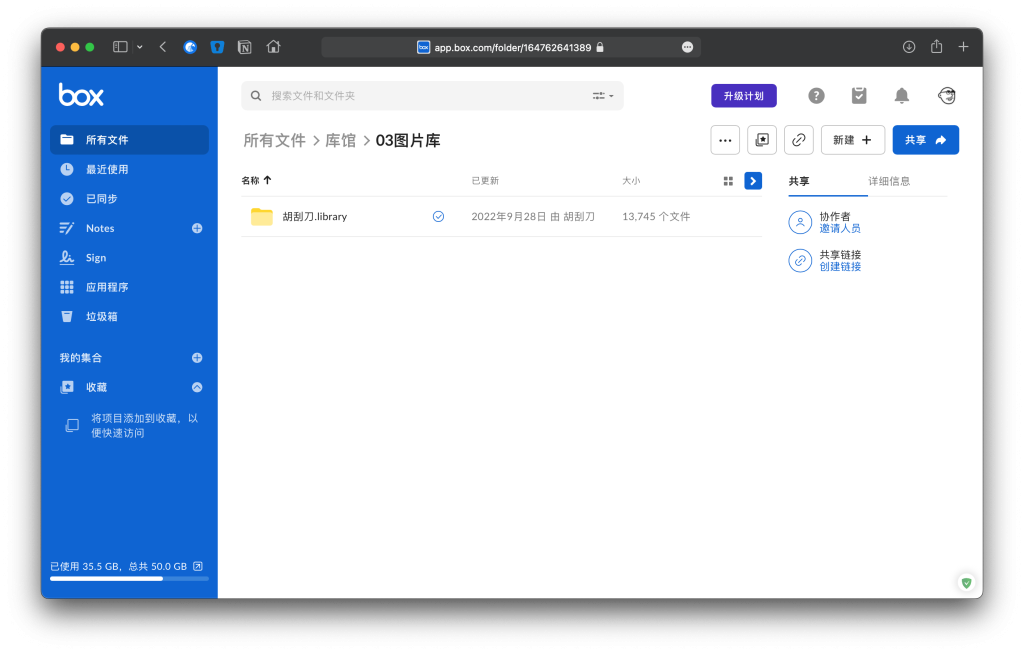Show Safari downloads

[909, 47]
